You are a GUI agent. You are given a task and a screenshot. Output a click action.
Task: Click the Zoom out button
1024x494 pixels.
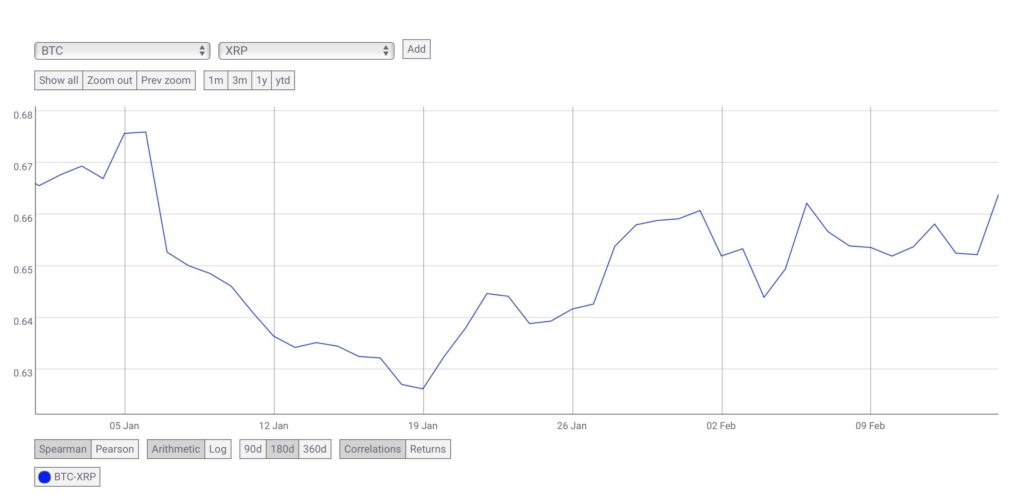tap(110, 80)
